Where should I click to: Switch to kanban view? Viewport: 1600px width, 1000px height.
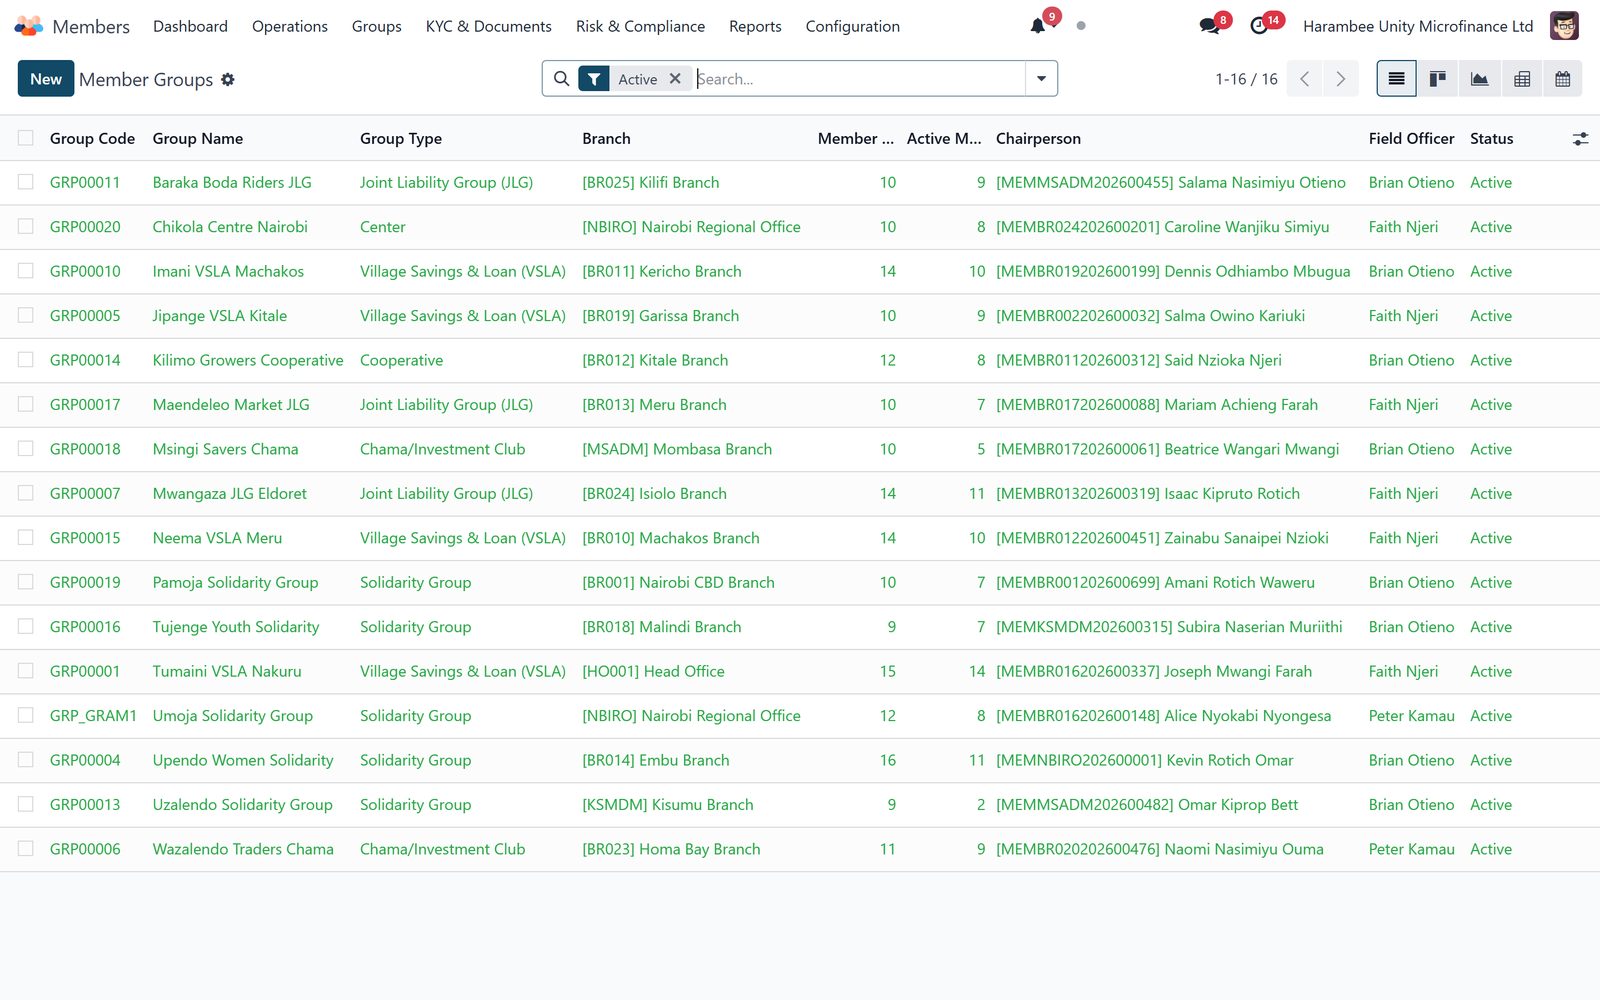pyautogui.click(x=1438, y=79)
